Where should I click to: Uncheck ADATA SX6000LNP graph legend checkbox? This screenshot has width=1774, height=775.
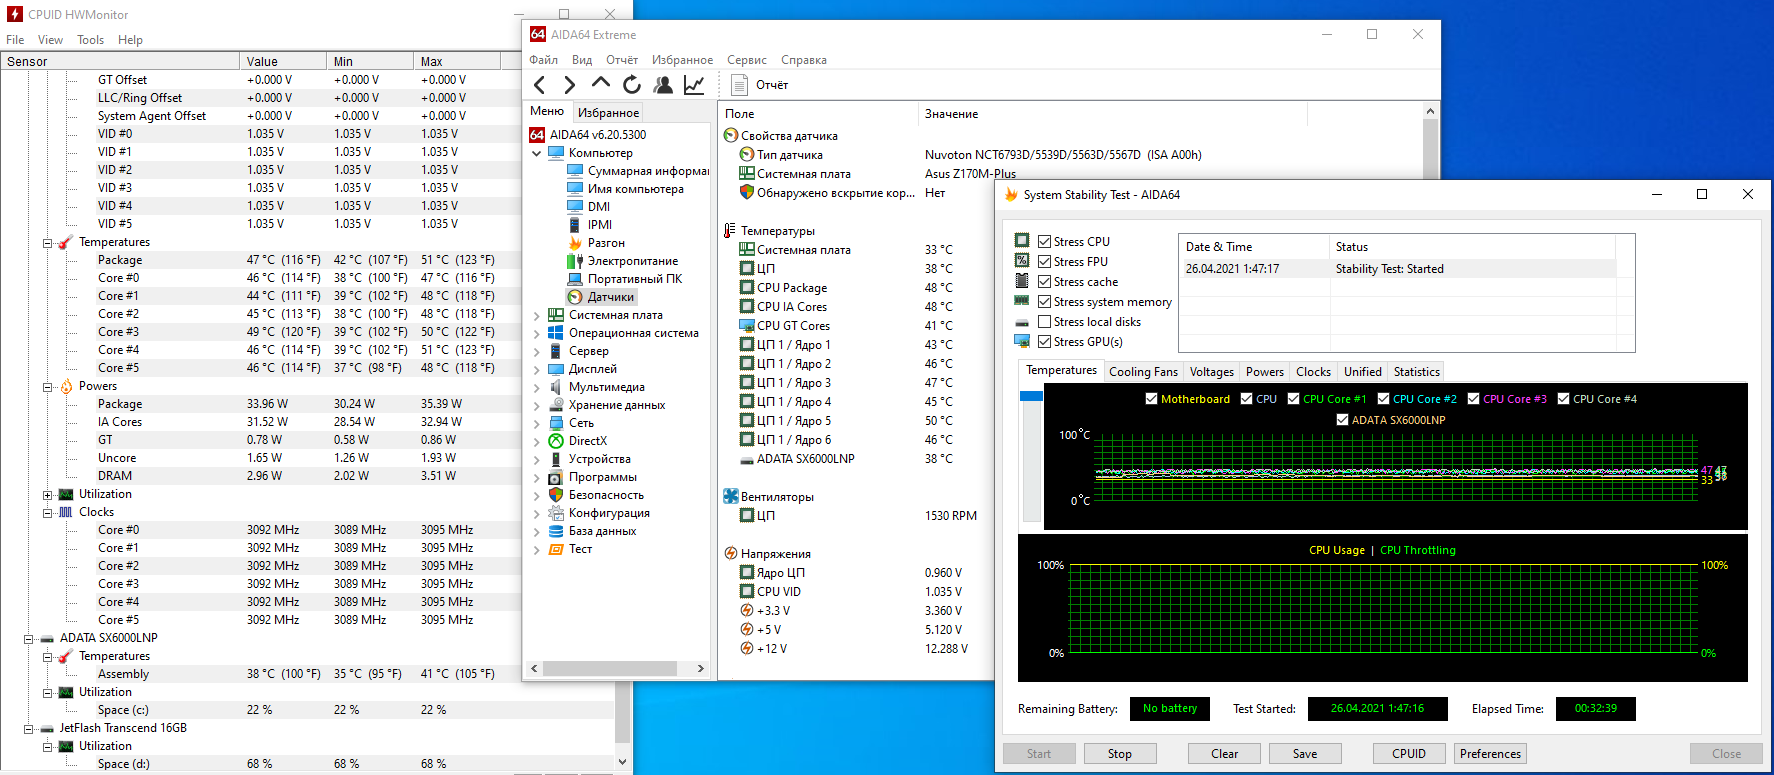click(x=1342, y=419)
